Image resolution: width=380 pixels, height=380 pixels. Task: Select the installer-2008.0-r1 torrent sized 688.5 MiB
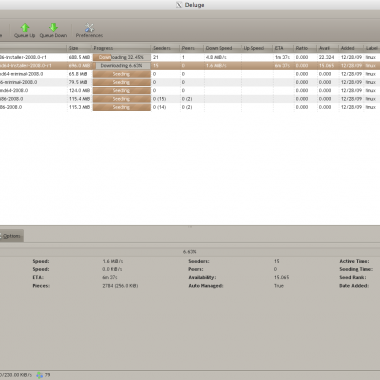point(190,57)
